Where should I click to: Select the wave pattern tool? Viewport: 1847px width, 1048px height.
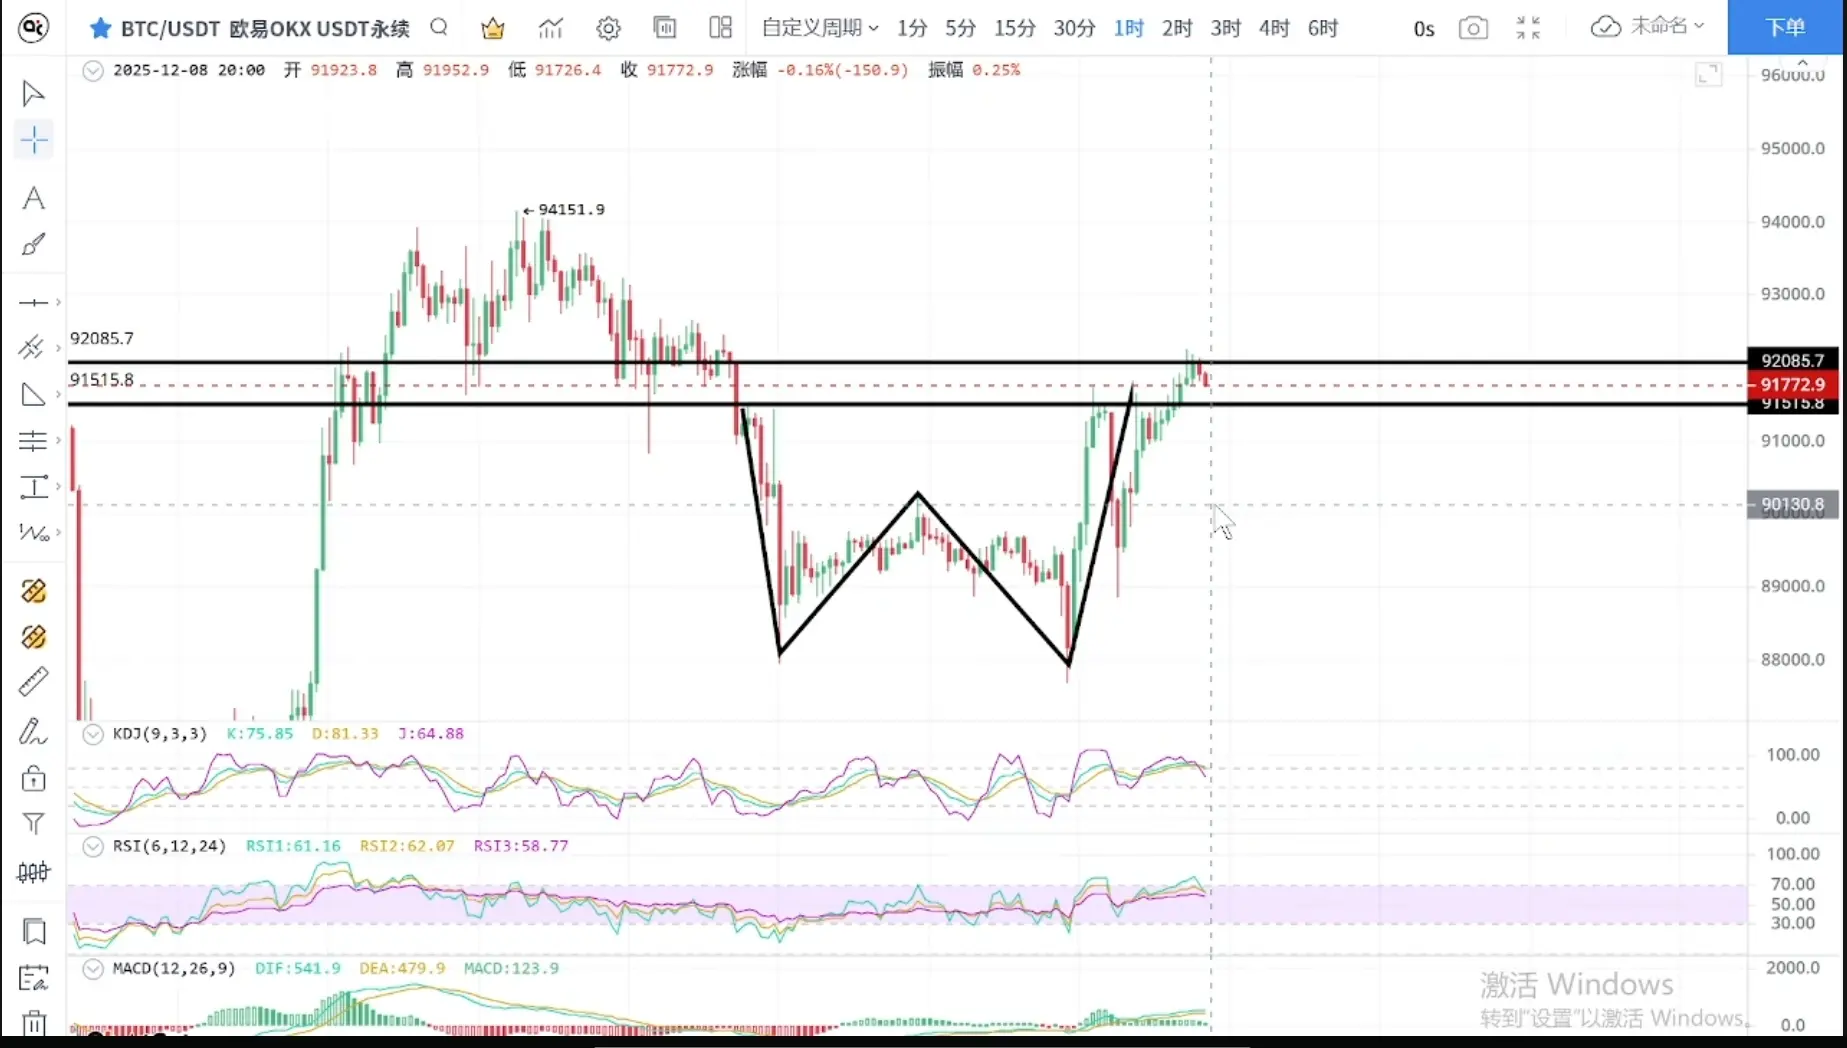[33, 533]
